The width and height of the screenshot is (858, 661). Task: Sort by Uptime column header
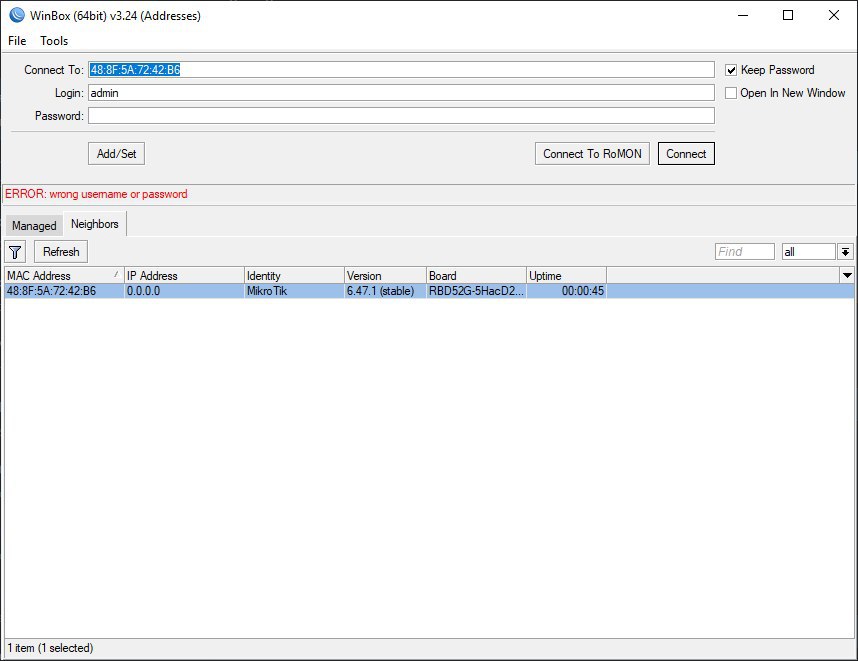(567, 276)
